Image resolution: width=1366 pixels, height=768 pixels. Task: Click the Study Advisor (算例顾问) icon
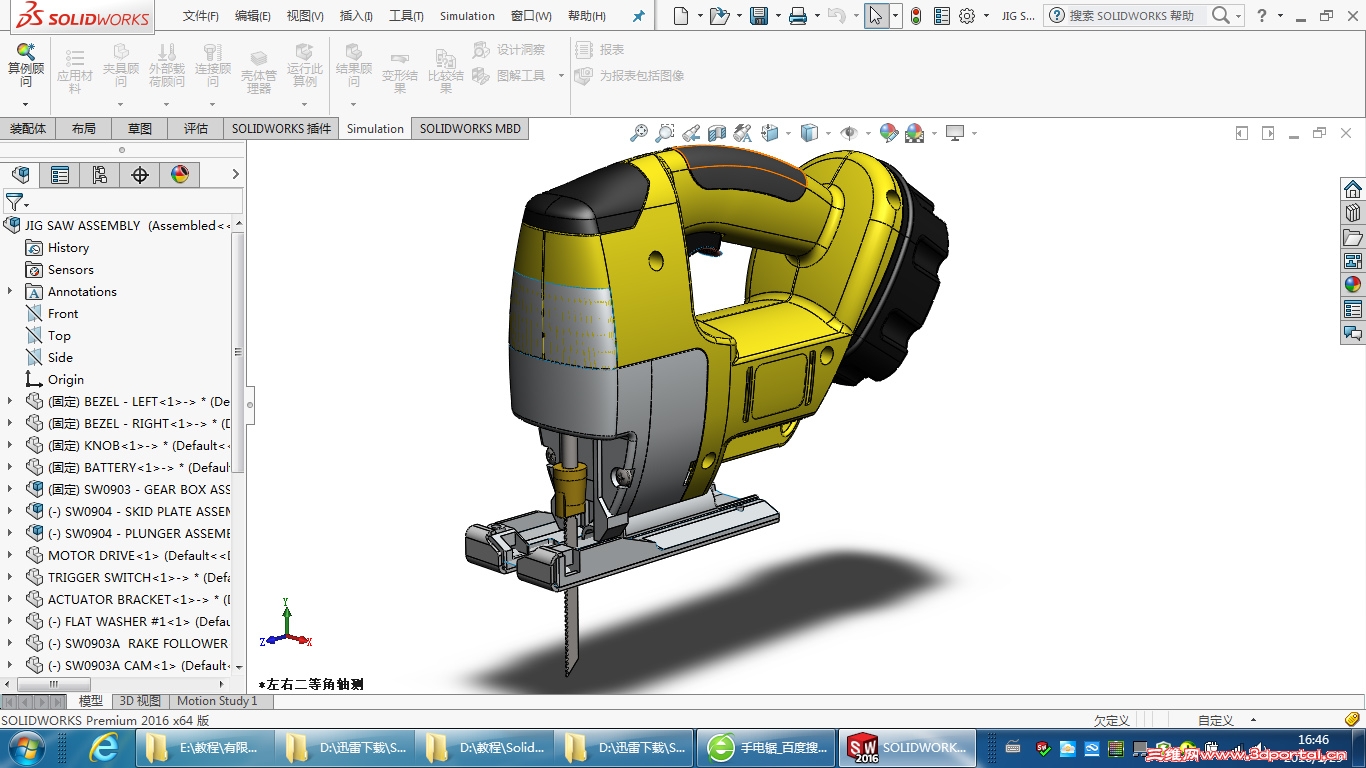(26, 60)
